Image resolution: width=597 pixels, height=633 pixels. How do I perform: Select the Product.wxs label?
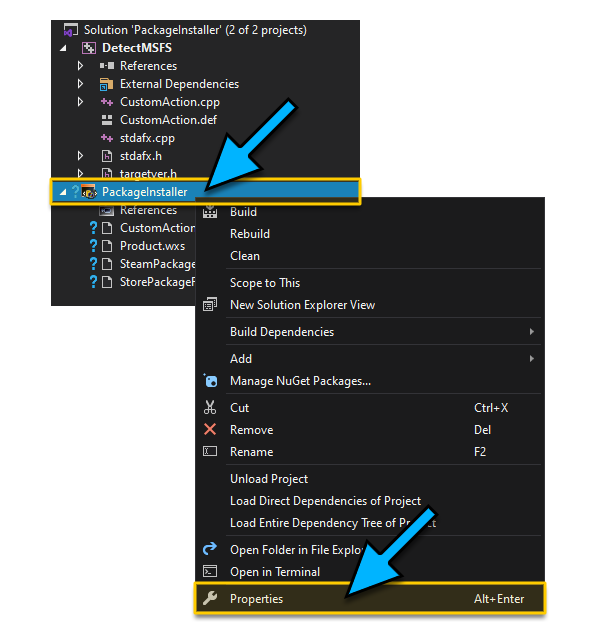click(x=153, y=246)
